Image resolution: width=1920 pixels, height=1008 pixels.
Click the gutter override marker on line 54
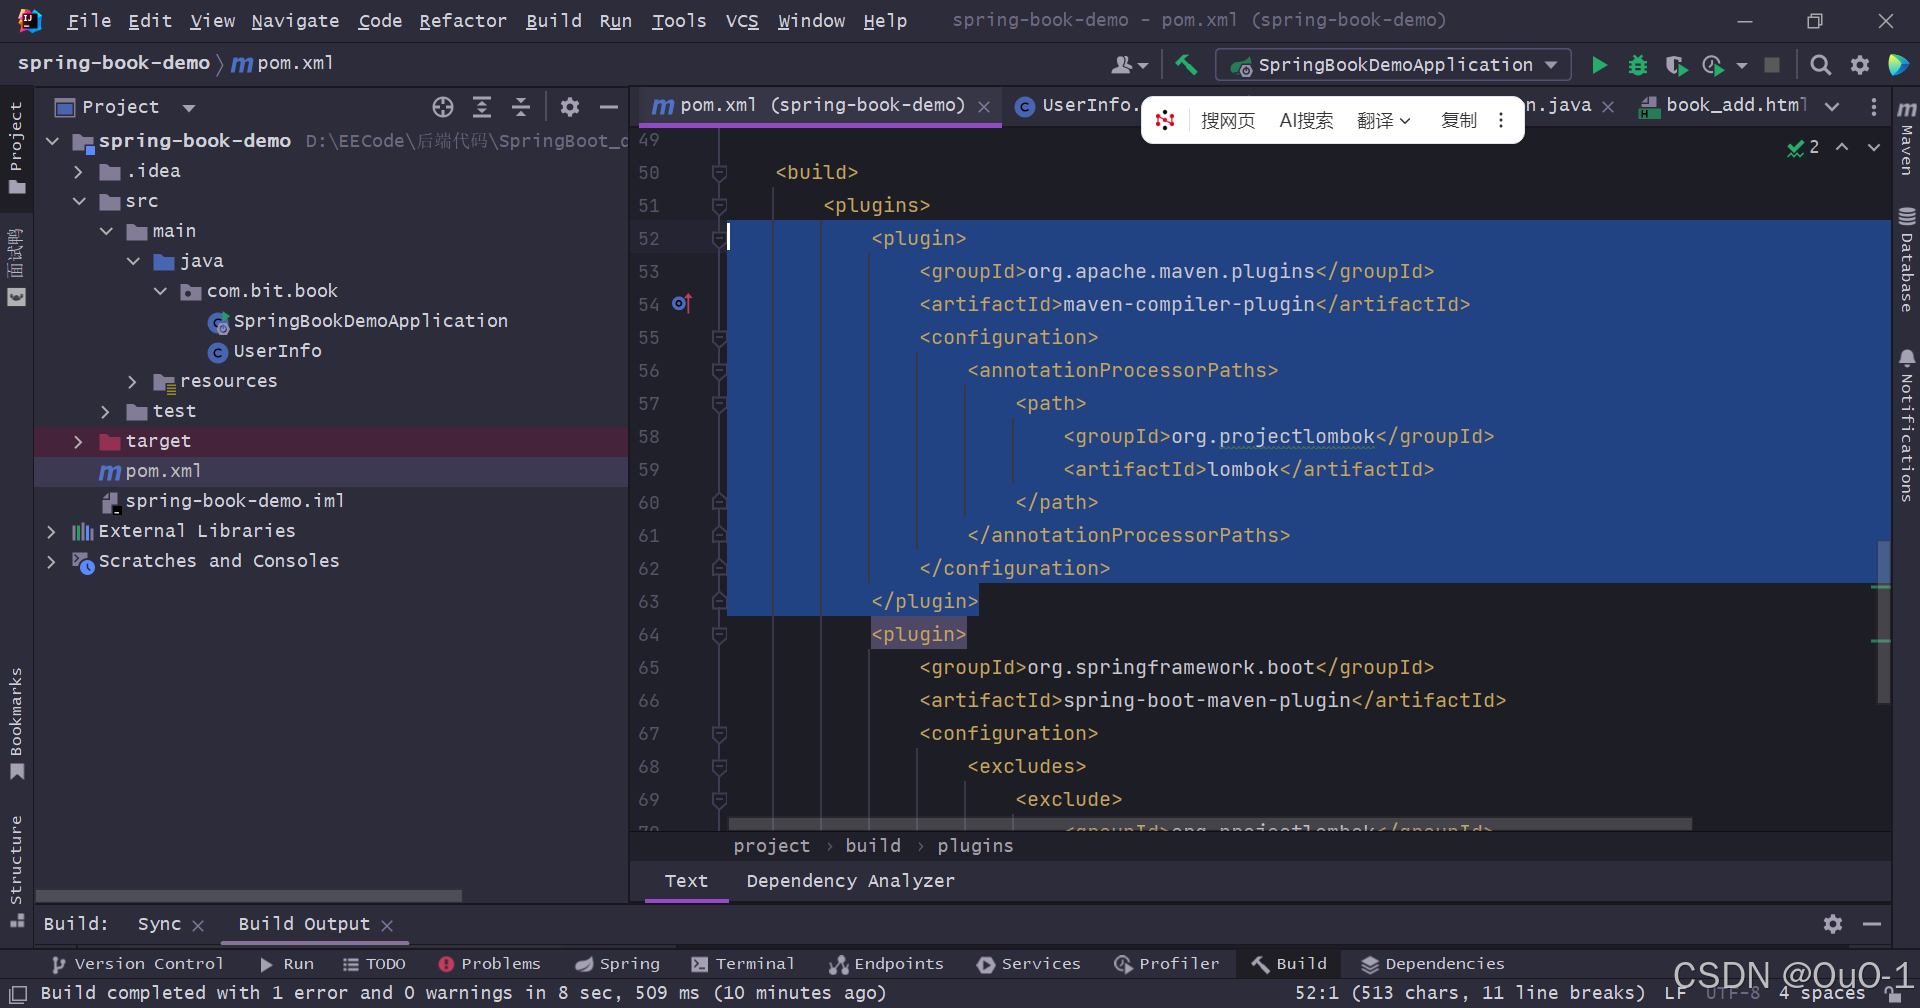(x=682, y=303)
